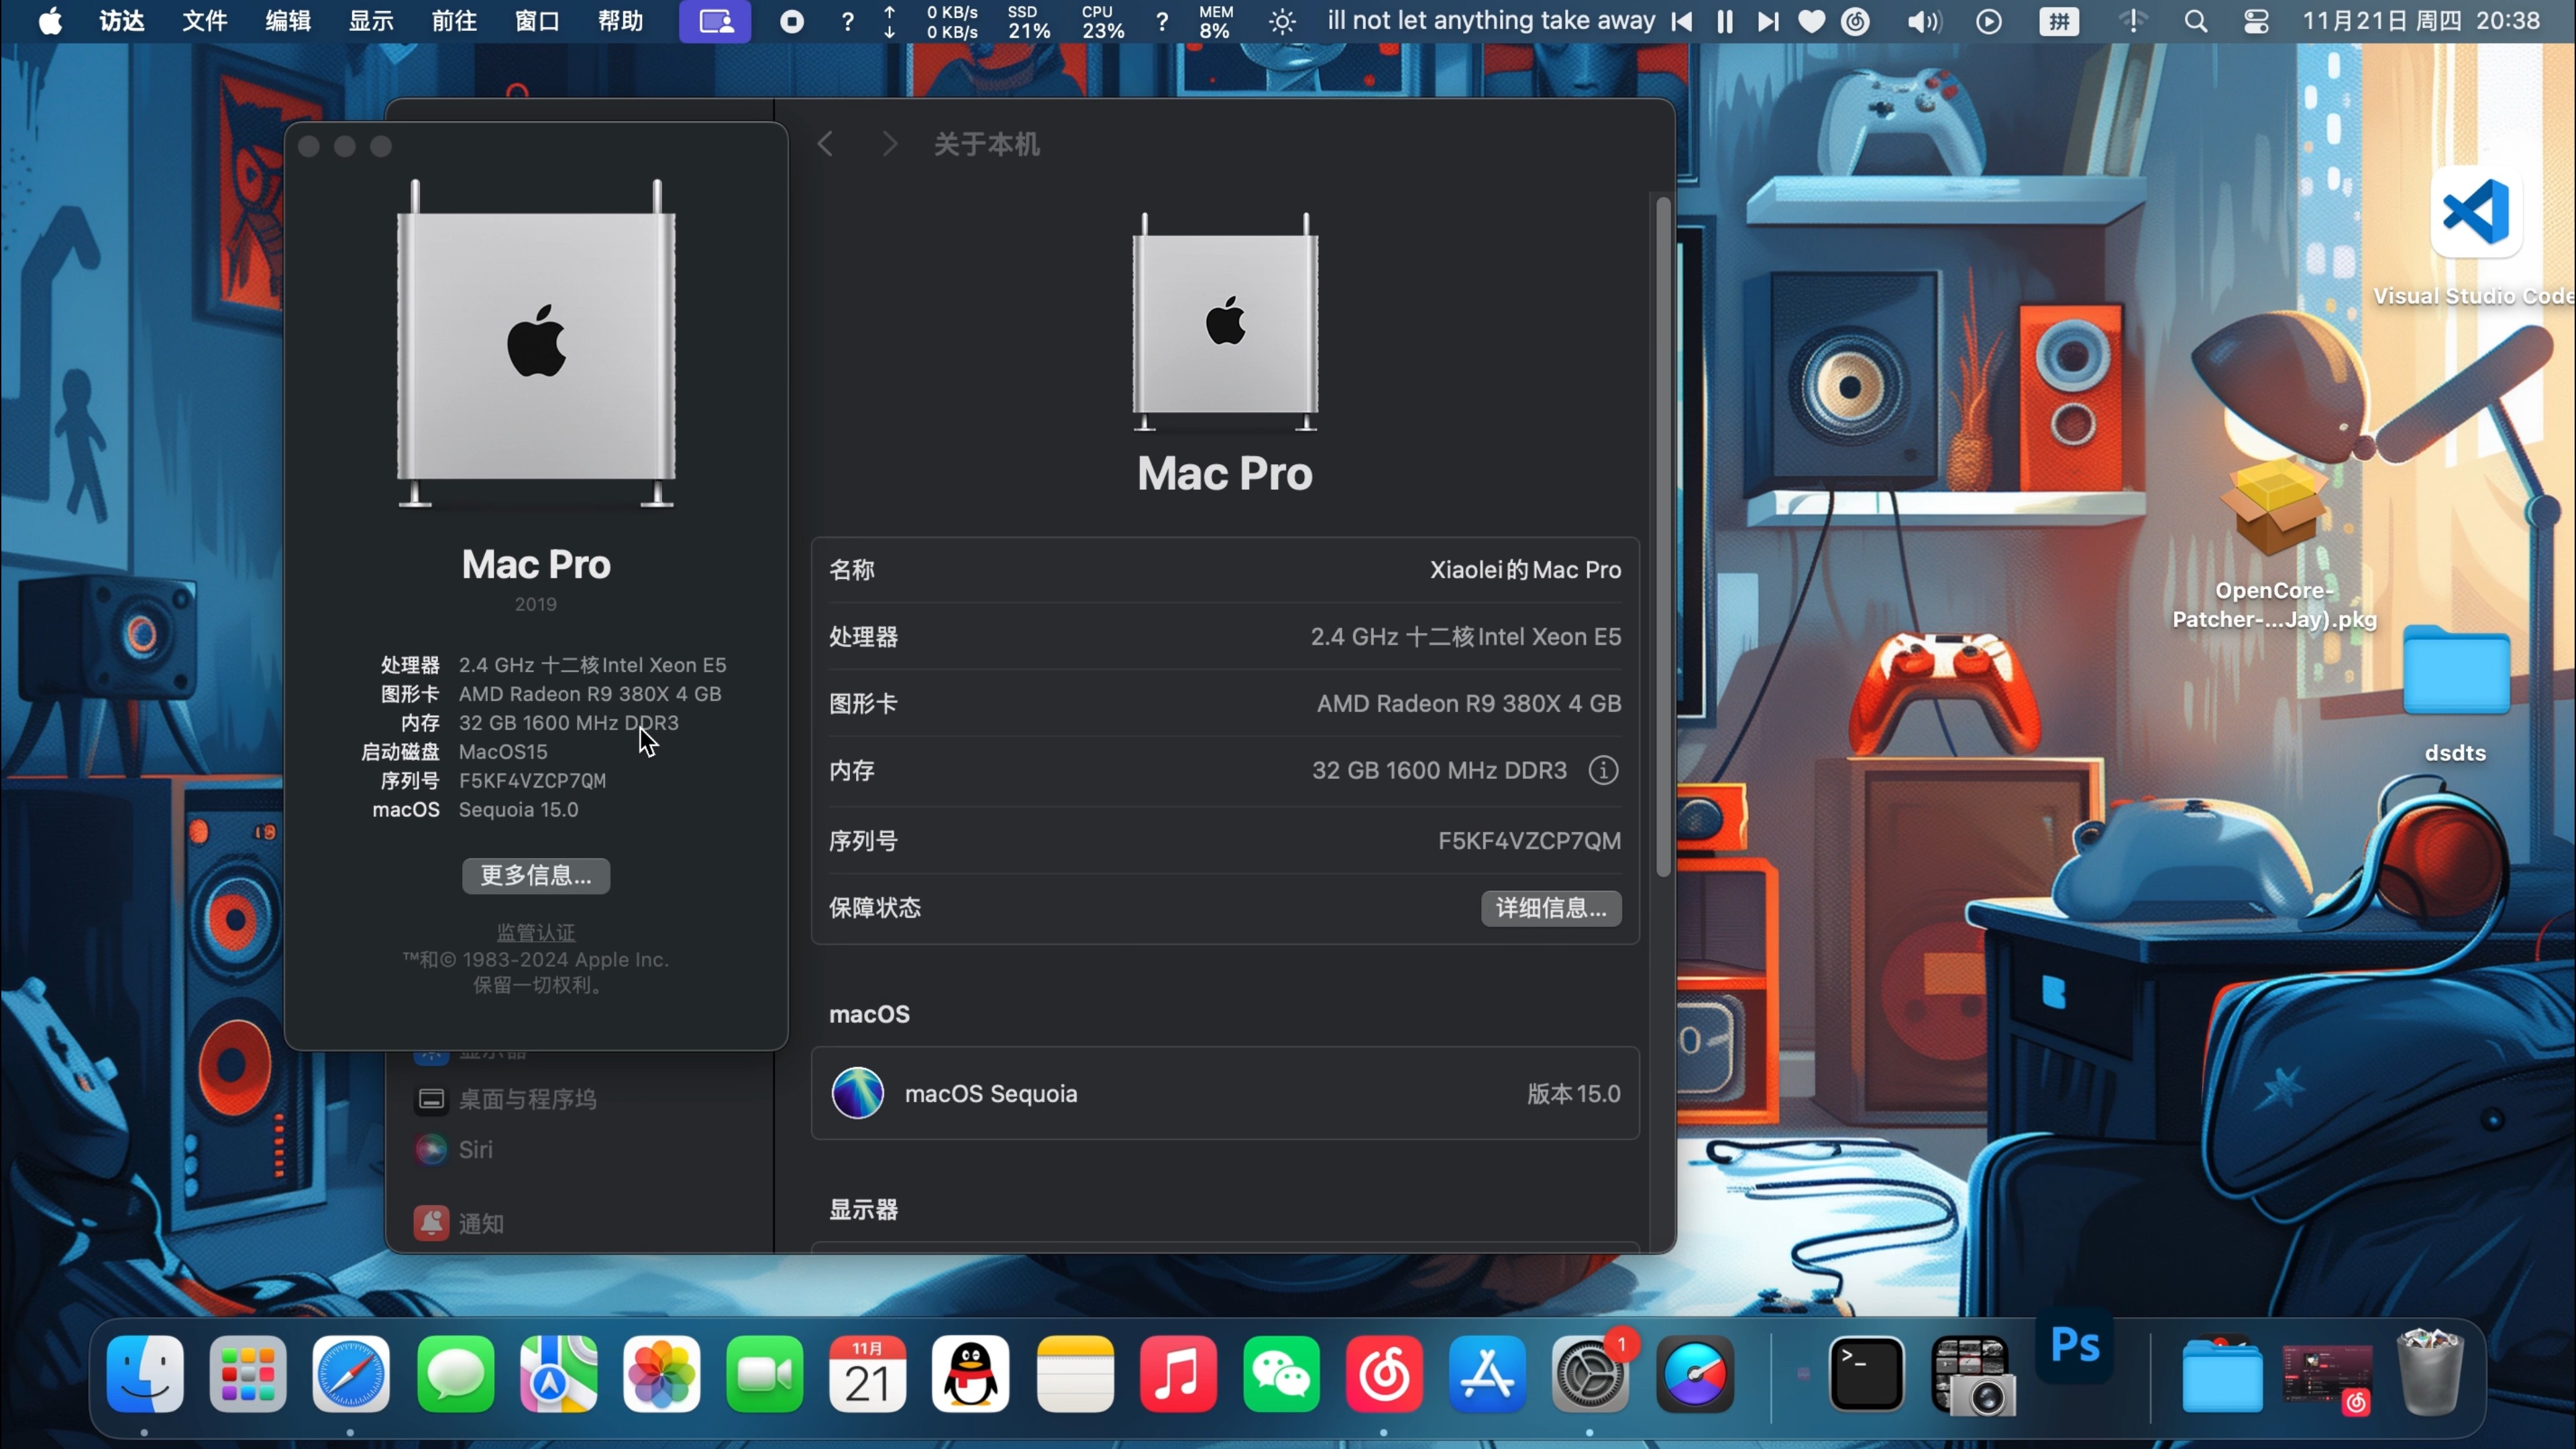The height and width of the screenshot is (1449, 2576).
Task: Click highlighted screen sharing icon in menu bar
Action: point(715,21)
